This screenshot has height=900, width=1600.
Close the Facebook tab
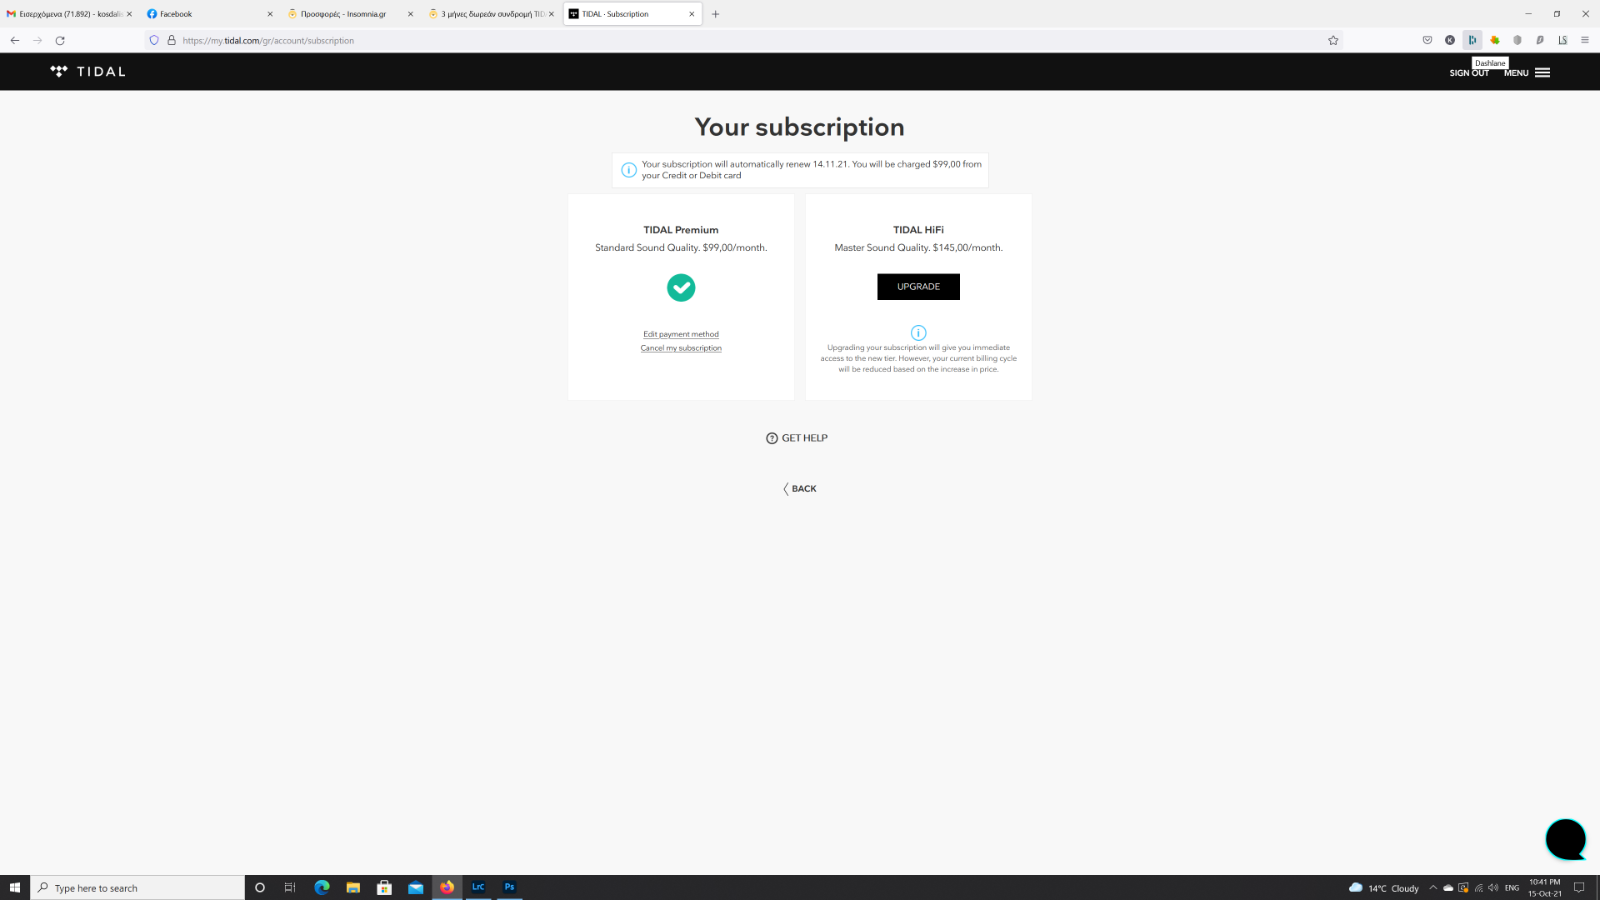(x=270, y=14)
